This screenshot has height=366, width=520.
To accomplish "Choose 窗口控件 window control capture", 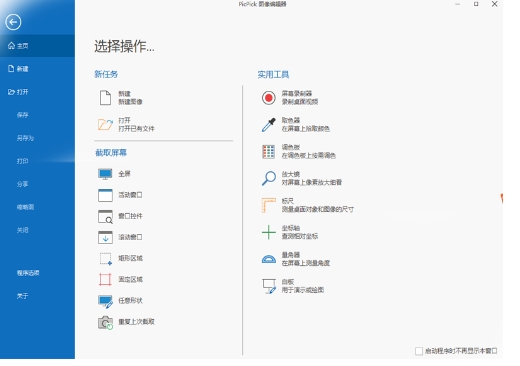I will 120,216.
